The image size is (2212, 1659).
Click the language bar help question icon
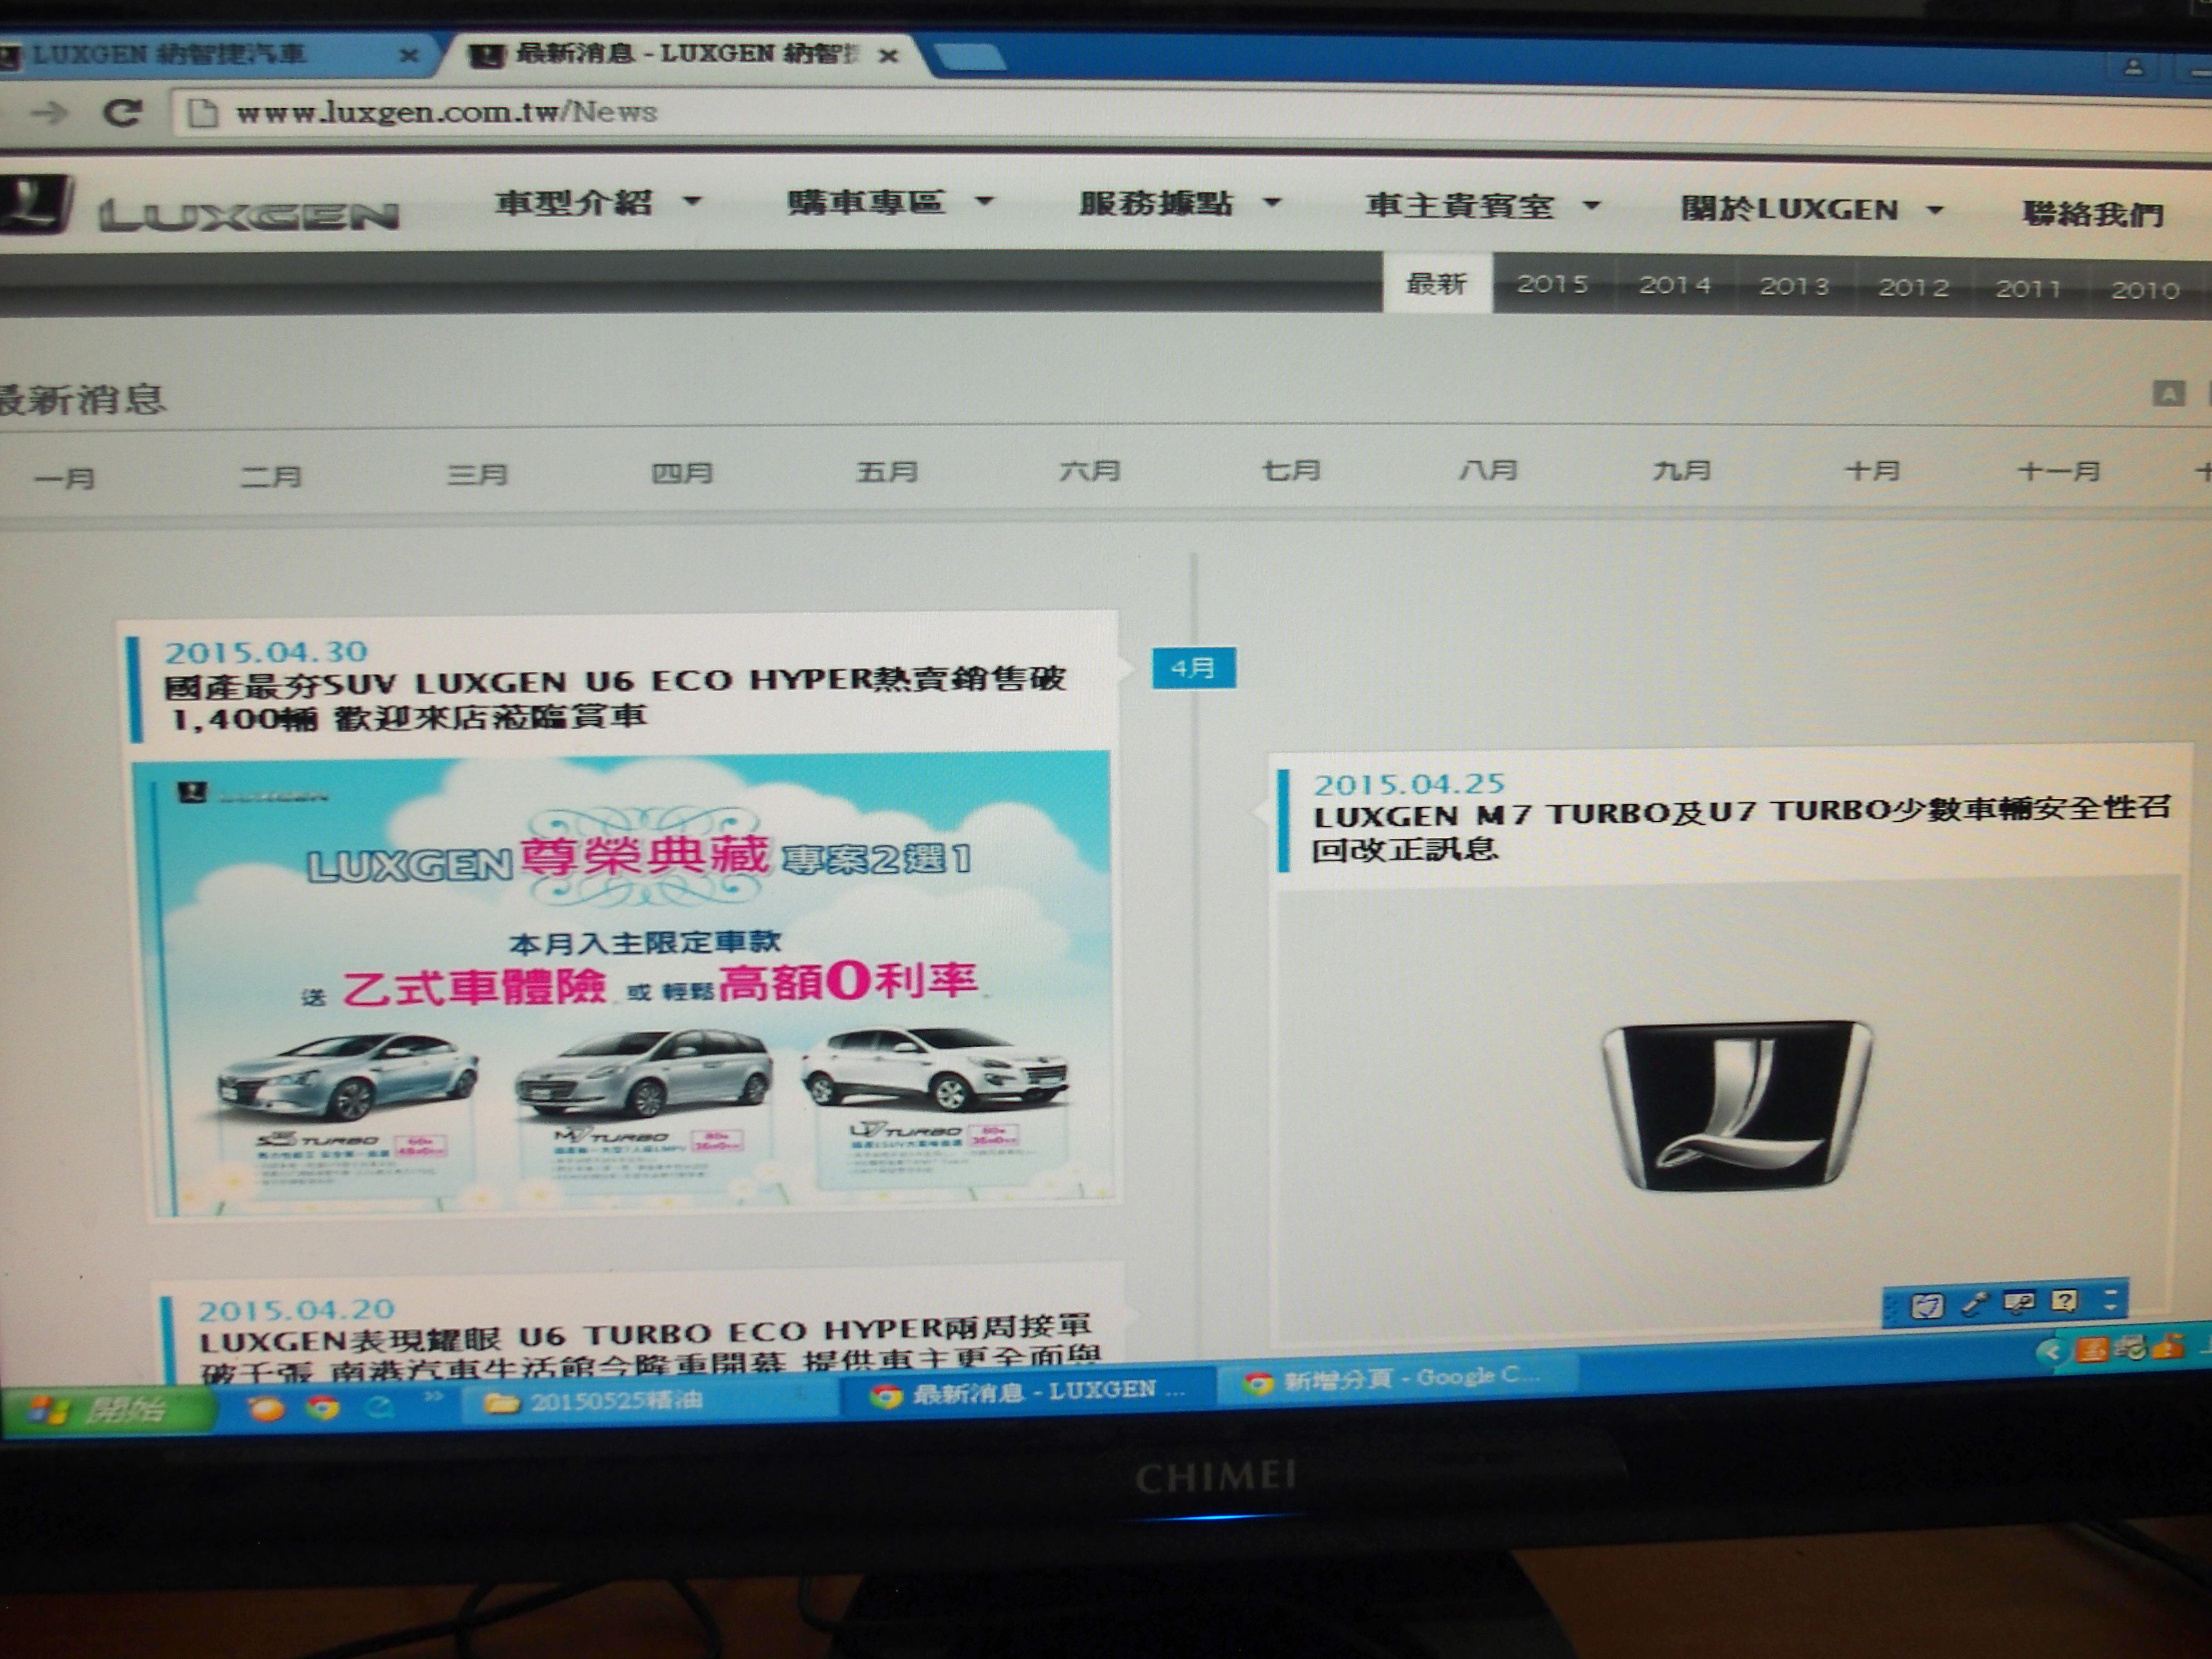[2064, 1301]
